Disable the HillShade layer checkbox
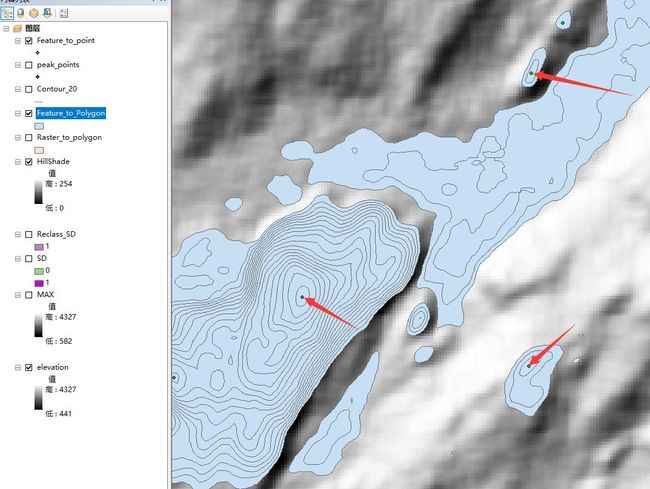Image resolution: width=650 pixels, height=489 pixels. click(x=29, y=162)
